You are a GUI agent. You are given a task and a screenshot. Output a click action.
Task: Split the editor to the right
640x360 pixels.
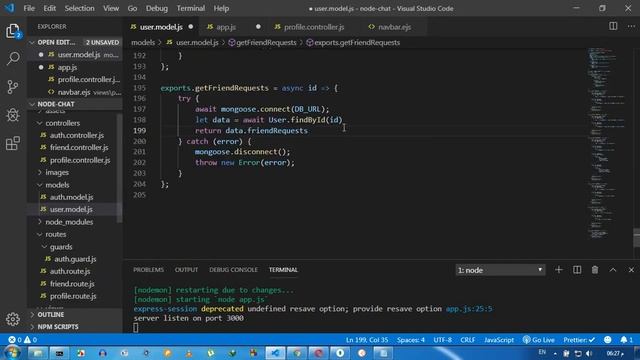point(613,26)
